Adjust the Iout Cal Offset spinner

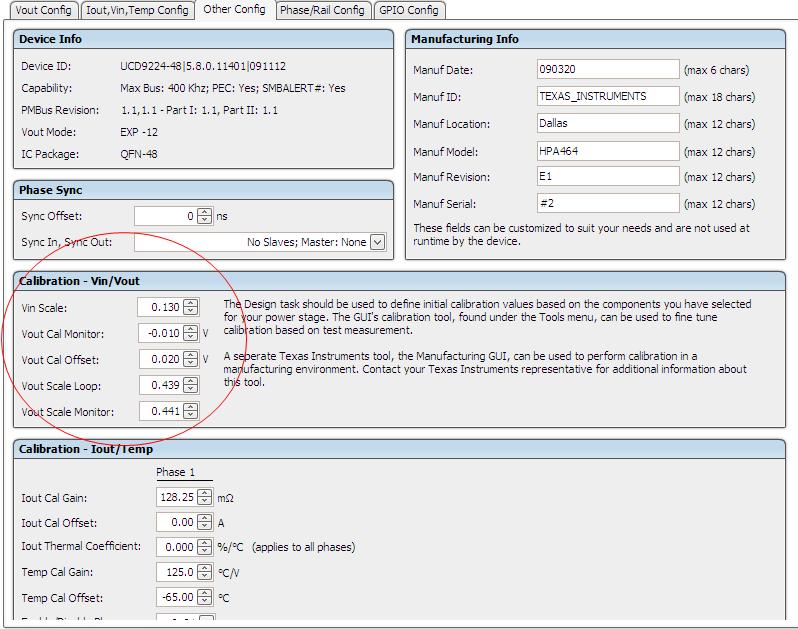point(205,522)
